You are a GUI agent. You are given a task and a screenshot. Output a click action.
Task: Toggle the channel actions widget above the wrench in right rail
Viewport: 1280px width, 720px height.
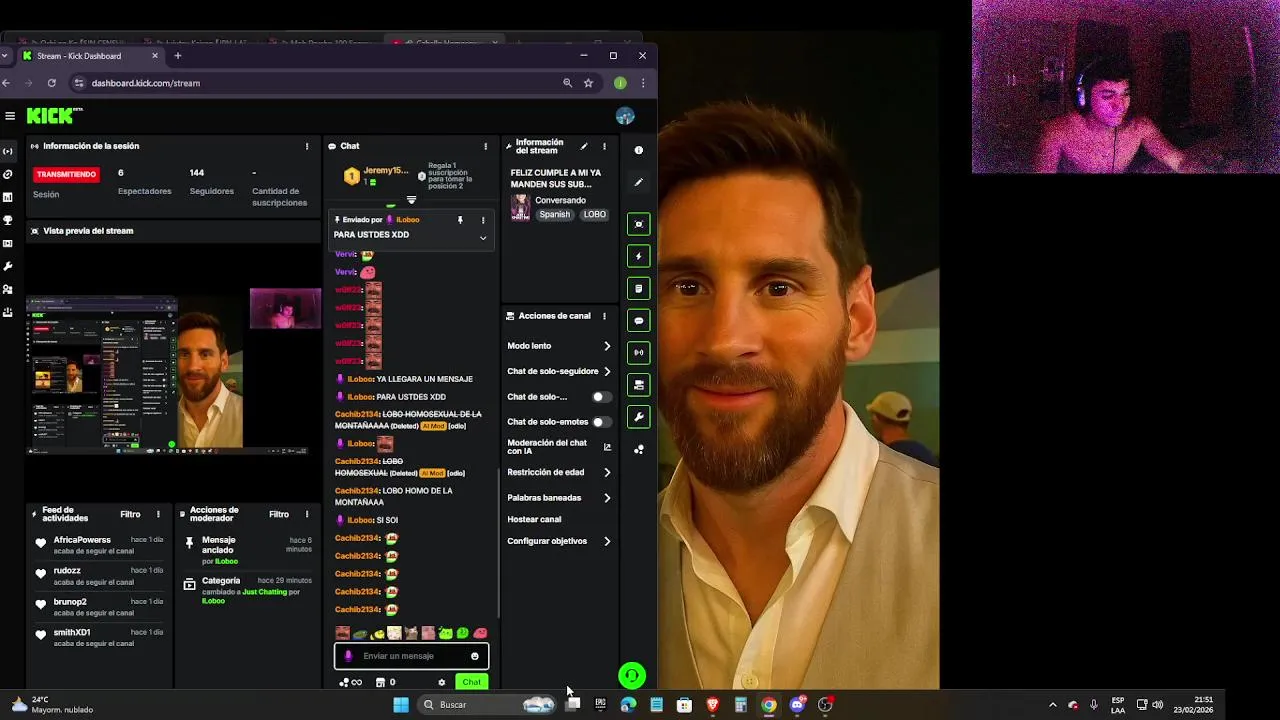point(639,384)
